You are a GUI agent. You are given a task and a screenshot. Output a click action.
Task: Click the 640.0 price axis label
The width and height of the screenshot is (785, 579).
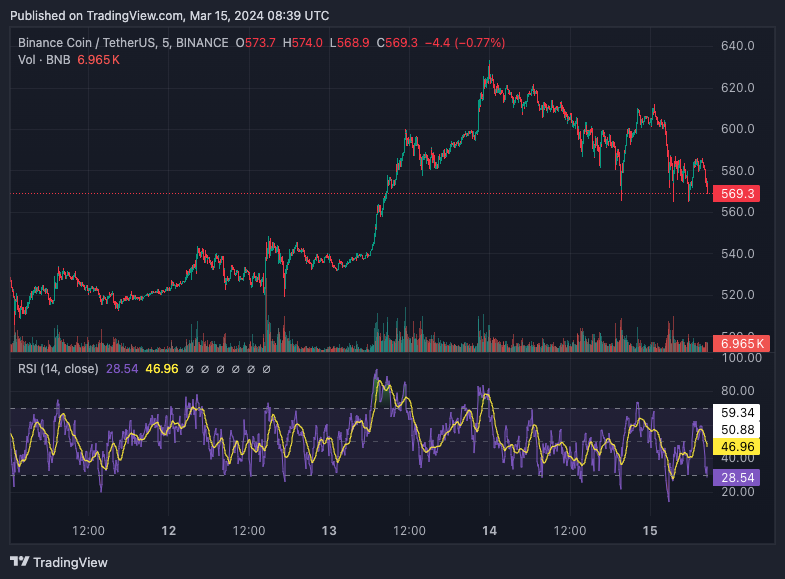coord(737,46)
